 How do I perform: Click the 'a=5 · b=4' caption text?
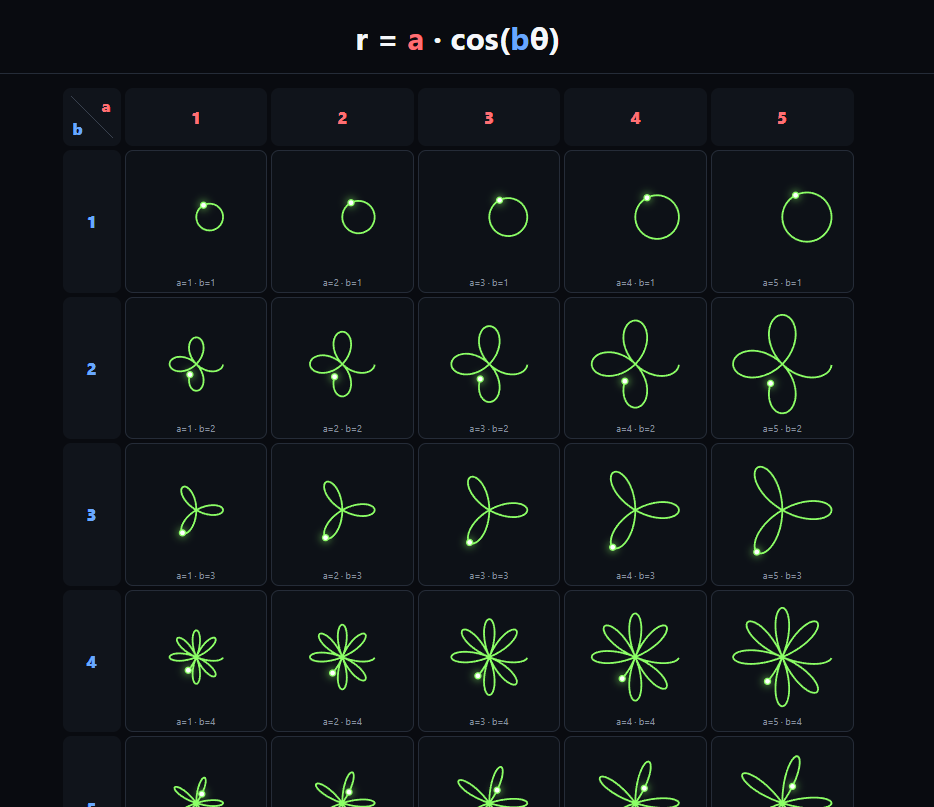click(782, 722)
